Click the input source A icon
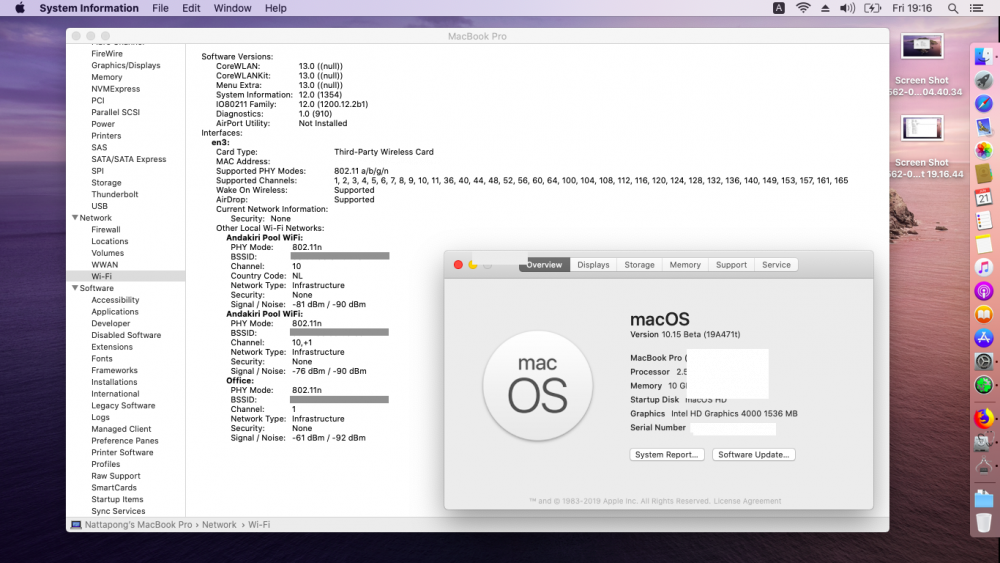Screen dimensions: 1000x563 pyautogui.click(x=779, y=8)
